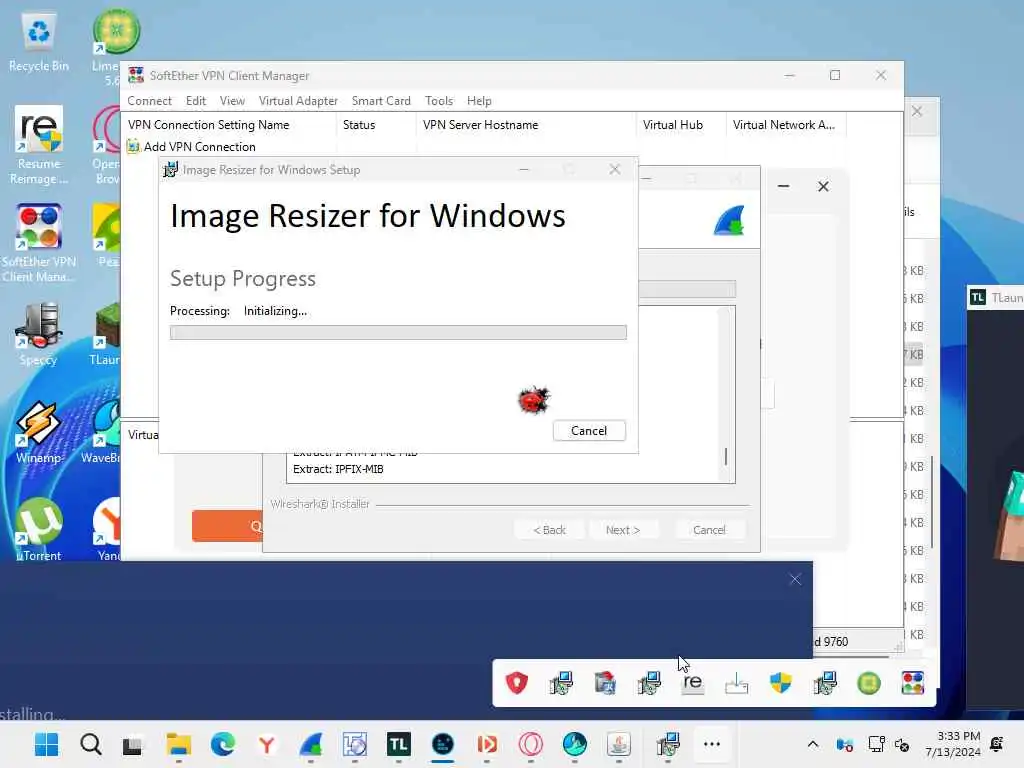
Task: Click Back in the Wireshark installer
Action: pyautogui.click(x=549, y=530)
